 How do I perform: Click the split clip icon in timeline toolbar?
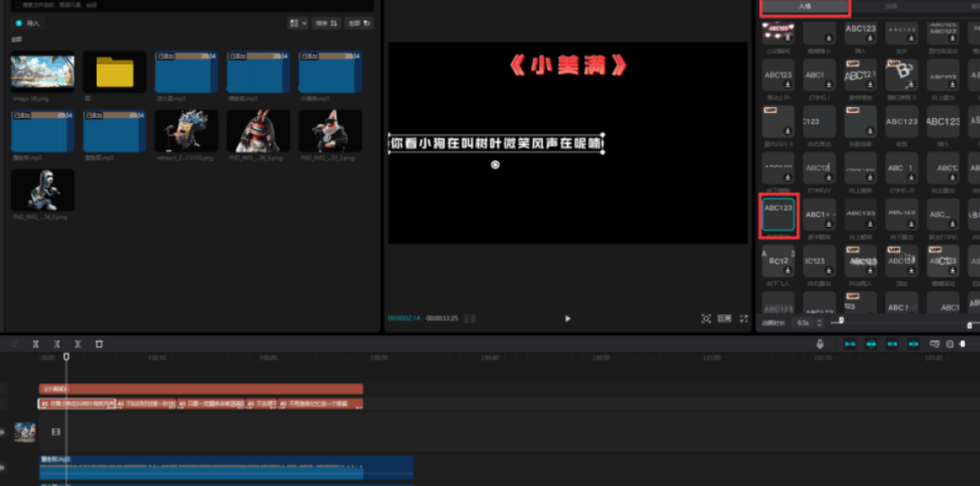36,343
